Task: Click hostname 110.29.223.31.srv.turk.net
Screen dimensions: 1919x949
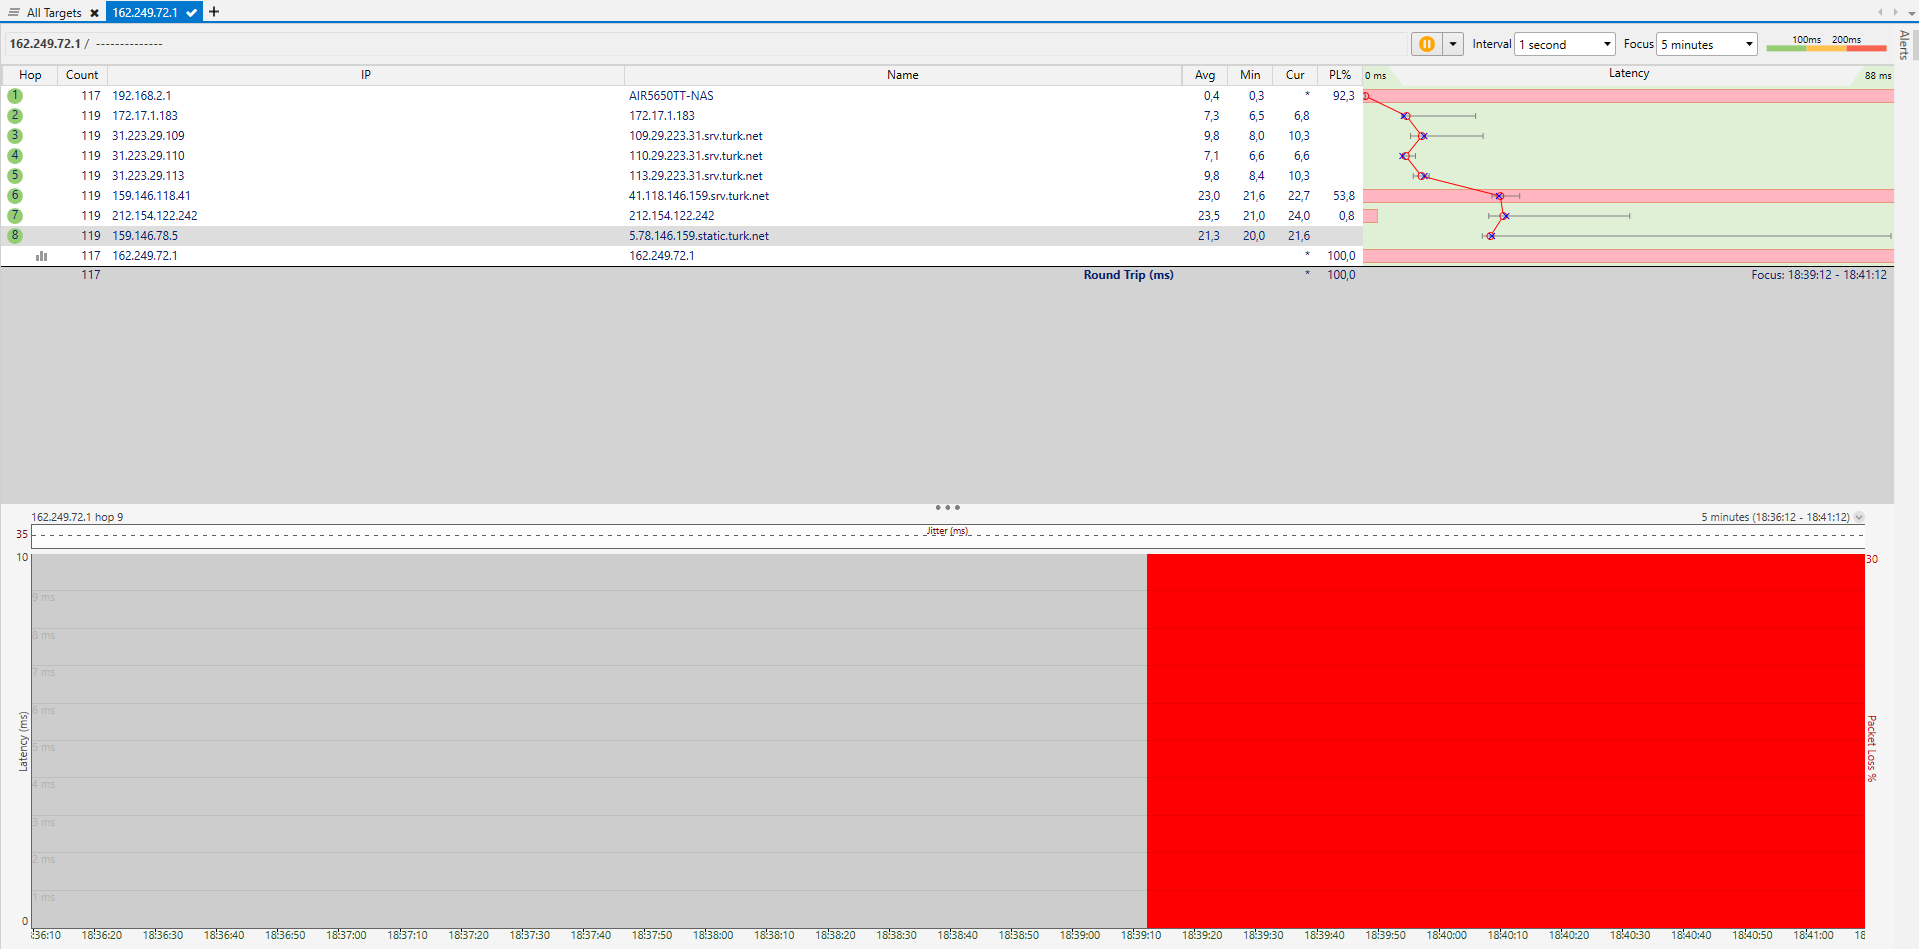Action: click(696, 156)
